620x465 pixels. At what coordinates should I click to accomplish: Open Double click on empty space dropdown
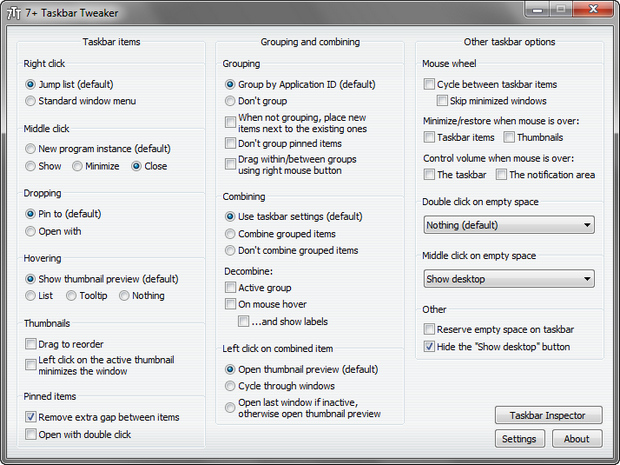509,225
